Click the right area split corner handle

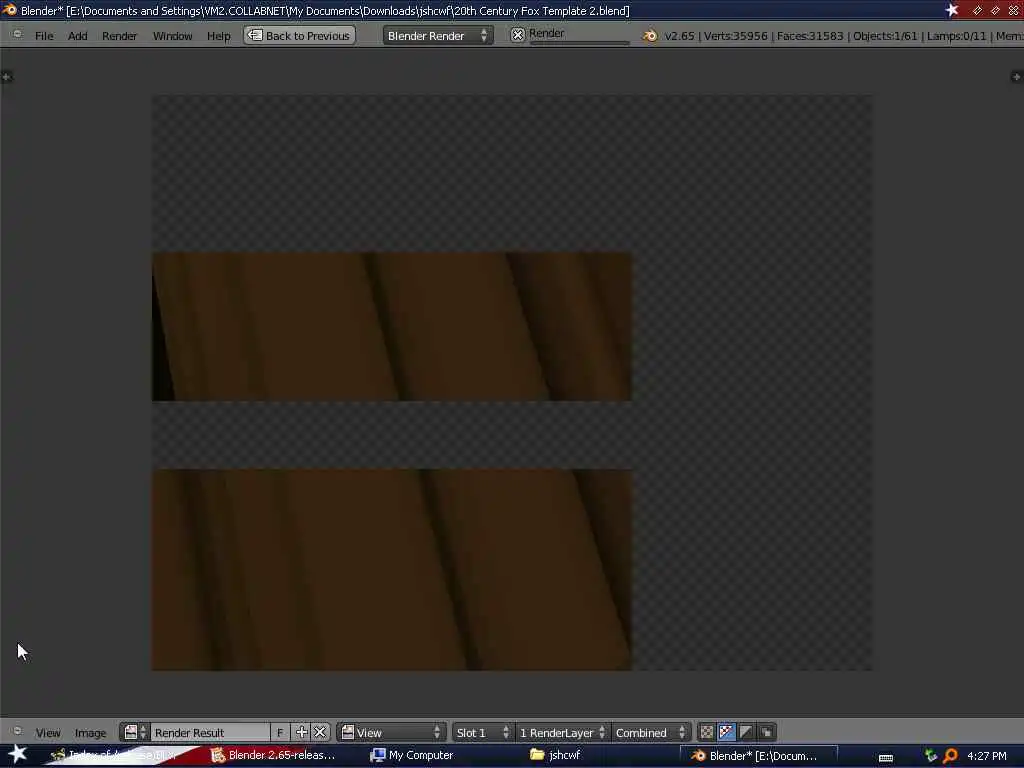pos(1017,77)
